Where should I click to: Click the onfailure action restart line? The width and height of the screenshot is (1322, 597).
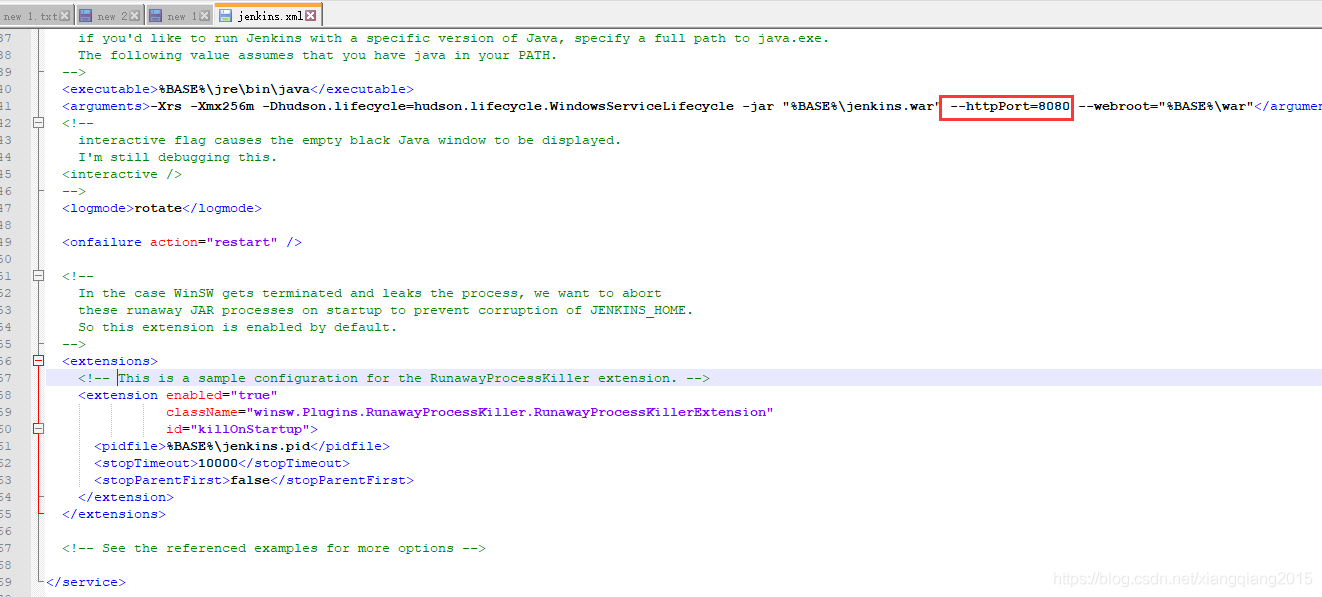(x=182, y=242)
